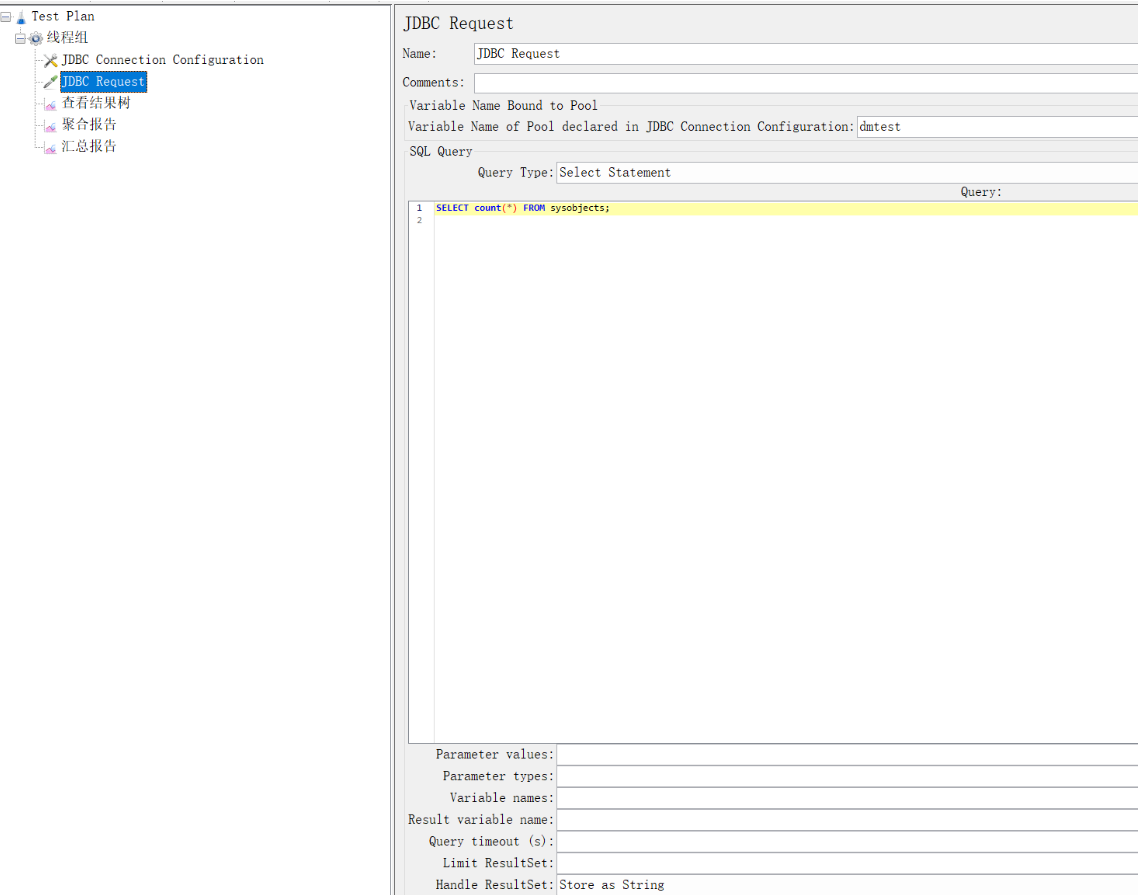
Task: Click the Variable names field
Action: pyautogui.click(x=847, y=798)
